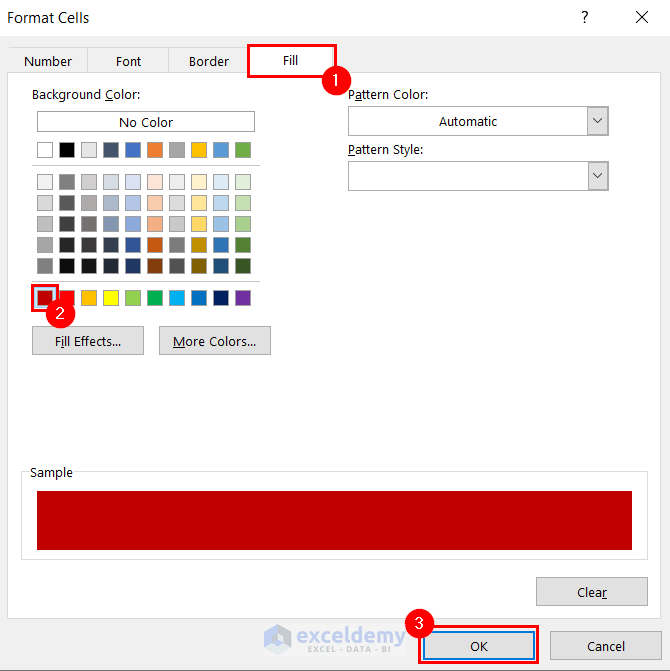Open the Pattern Color dropdown arrow

[x=598, y=121]
